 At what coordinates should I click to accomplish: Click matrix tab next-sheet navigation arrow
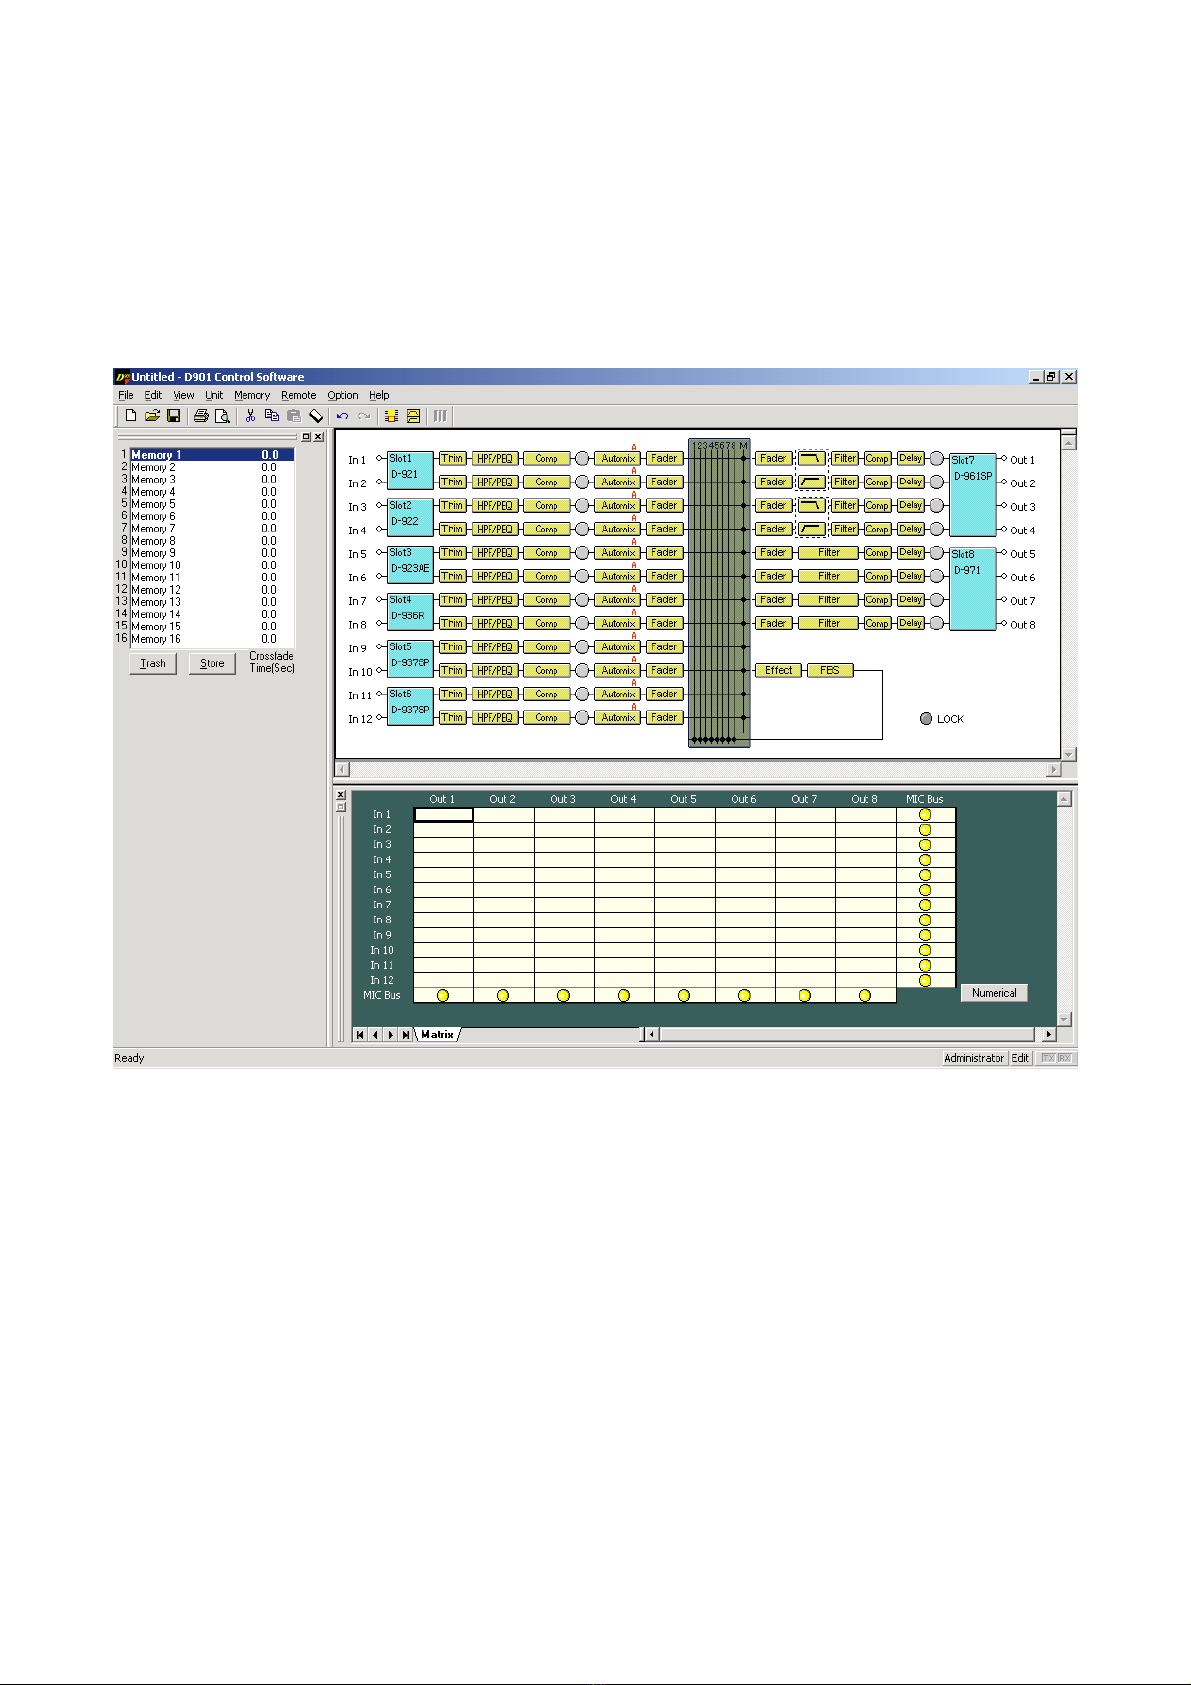pos(391,1034)
